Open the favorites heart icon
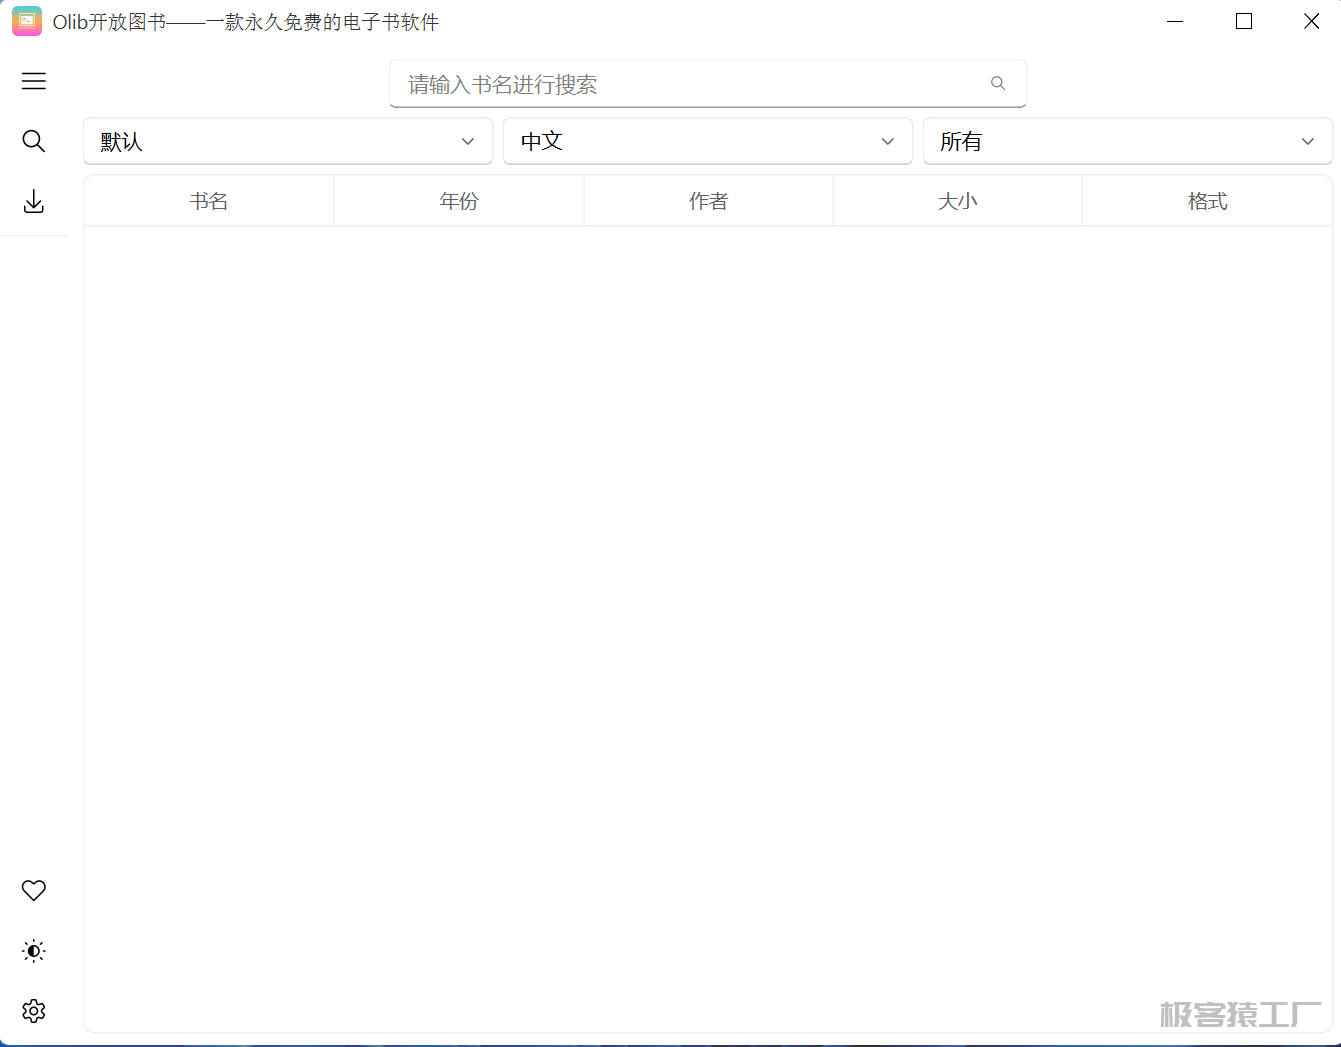The height and width of the screenshot is (1047, 1341). [x=34, y=890]
